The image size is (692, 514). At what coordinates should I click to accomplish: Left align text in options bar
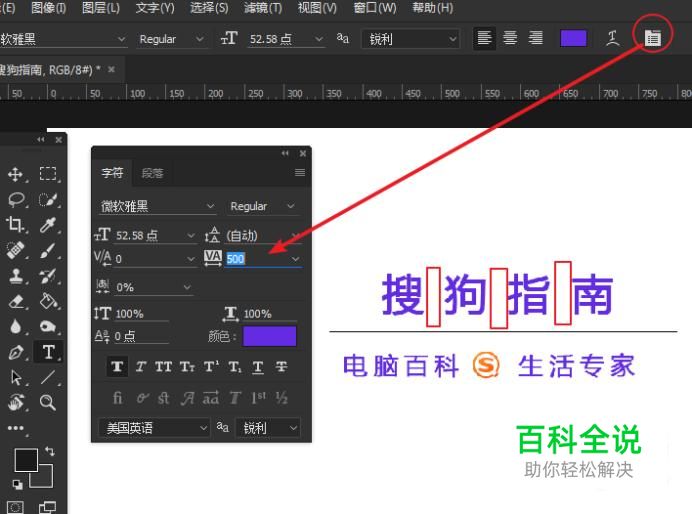click(x=485, y=38)
